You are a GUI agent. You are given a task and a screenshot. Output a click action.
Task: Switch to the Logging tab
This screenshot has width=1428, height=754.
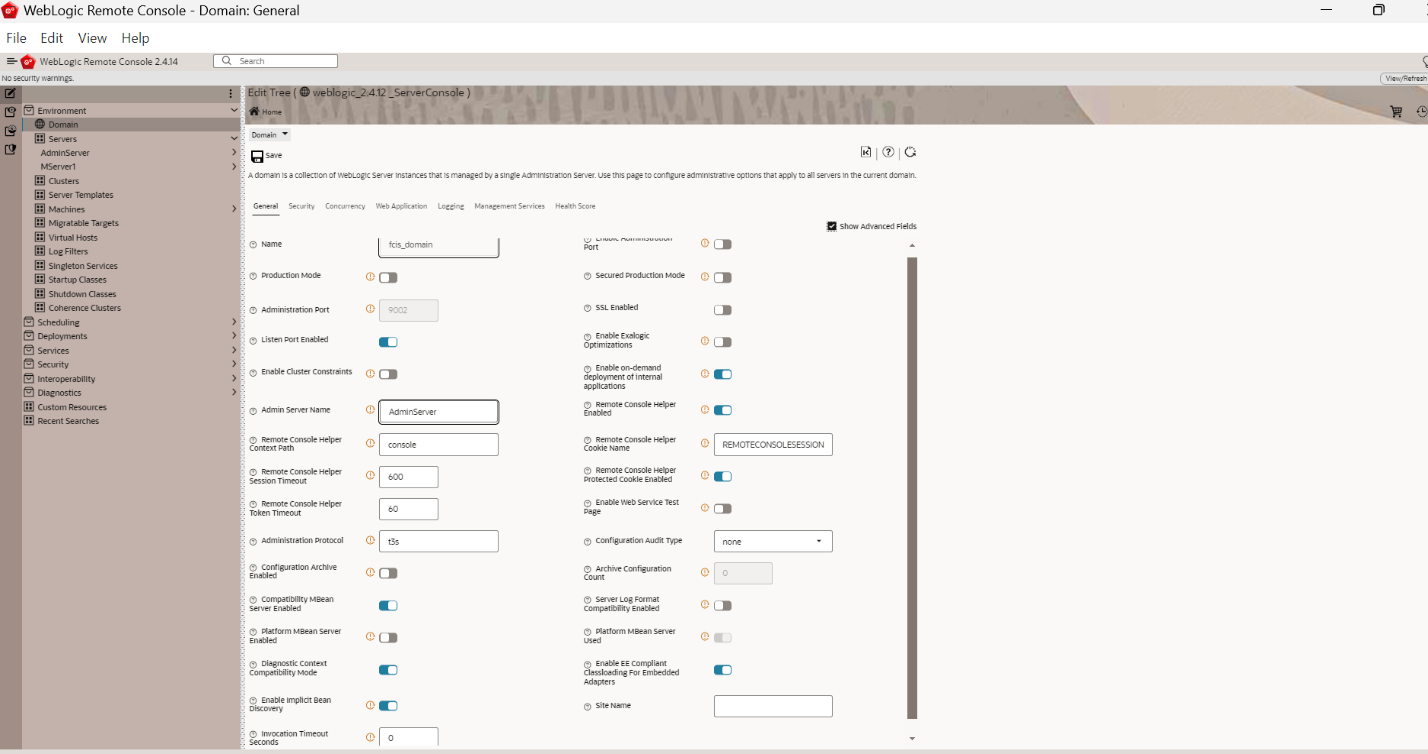(x=451, y=206)
